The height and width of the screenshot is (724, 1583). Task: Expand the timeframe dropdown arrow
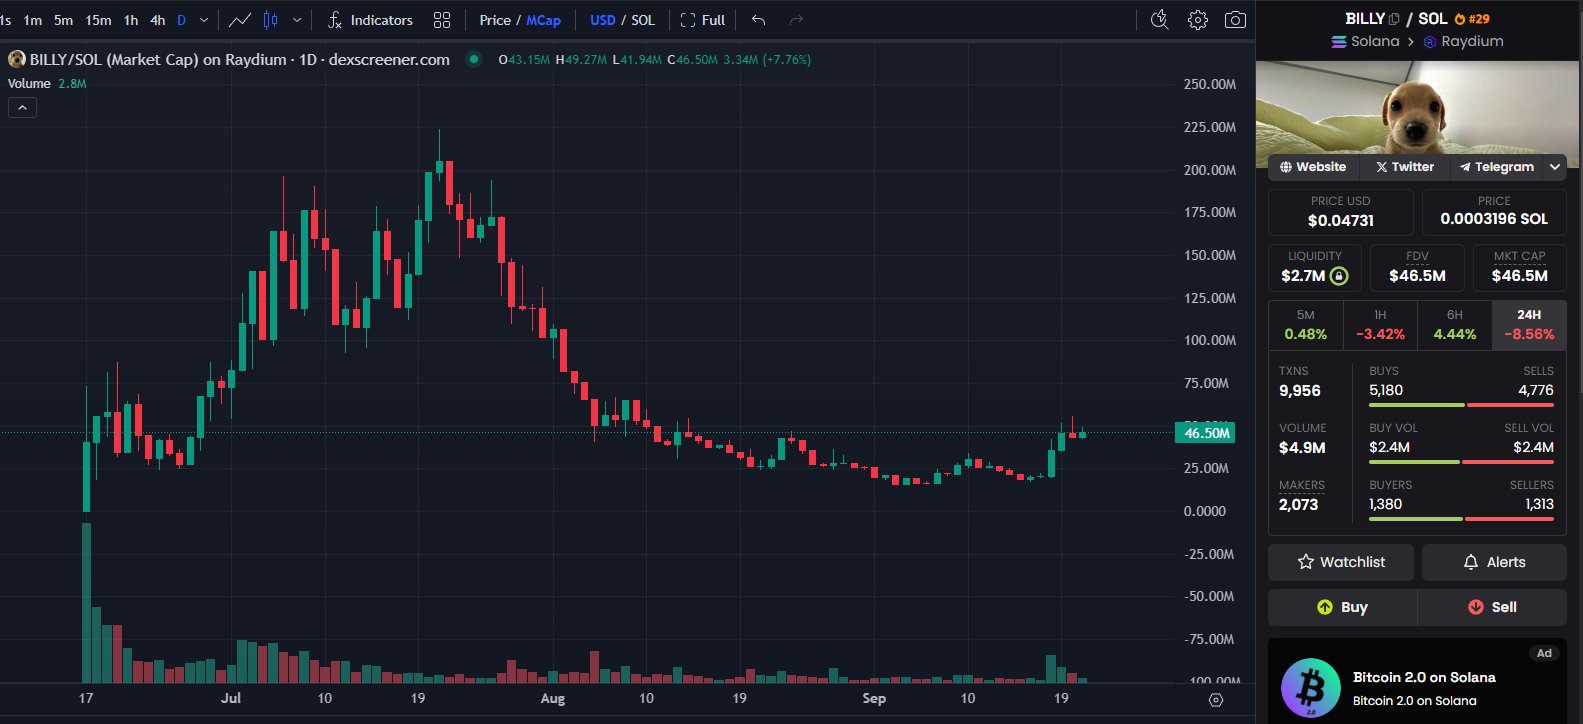[x=204, y=20]
